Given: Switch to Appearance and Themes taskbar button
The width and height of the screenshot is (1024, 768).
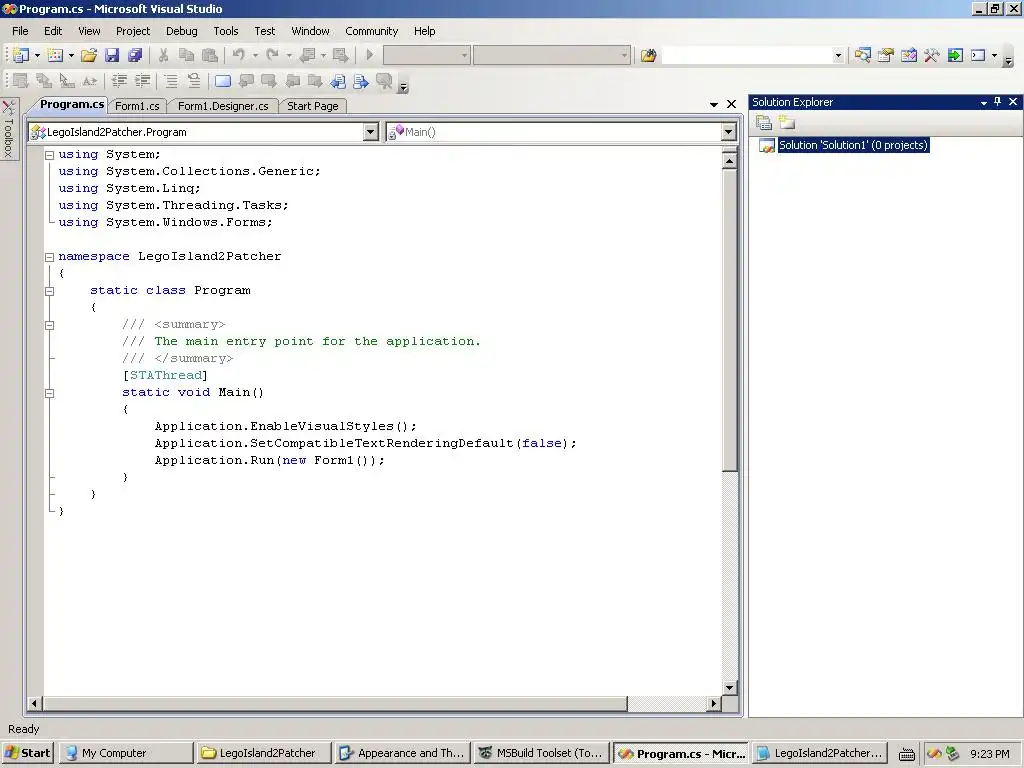Looking at the screenshot, I should [402, 753].
